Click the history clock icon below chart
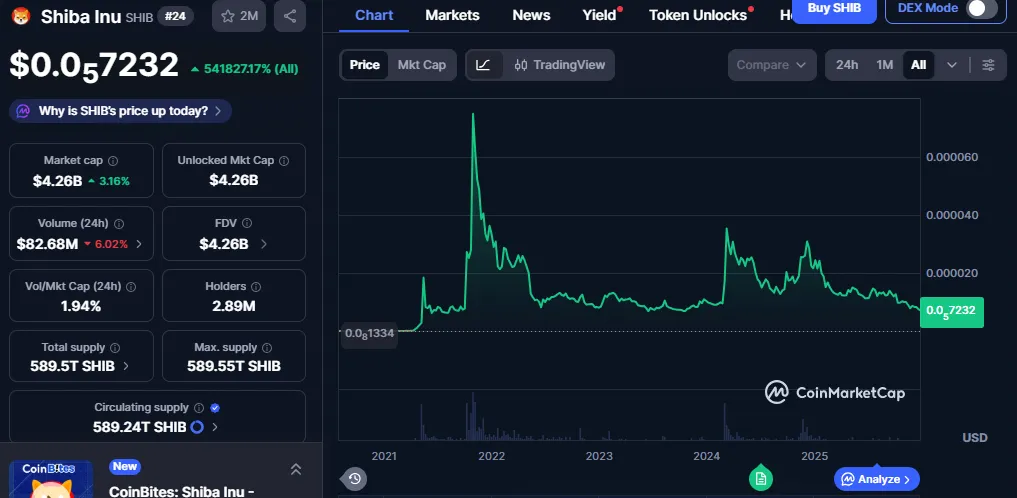 pyautogui.click(x=355, y=479)
